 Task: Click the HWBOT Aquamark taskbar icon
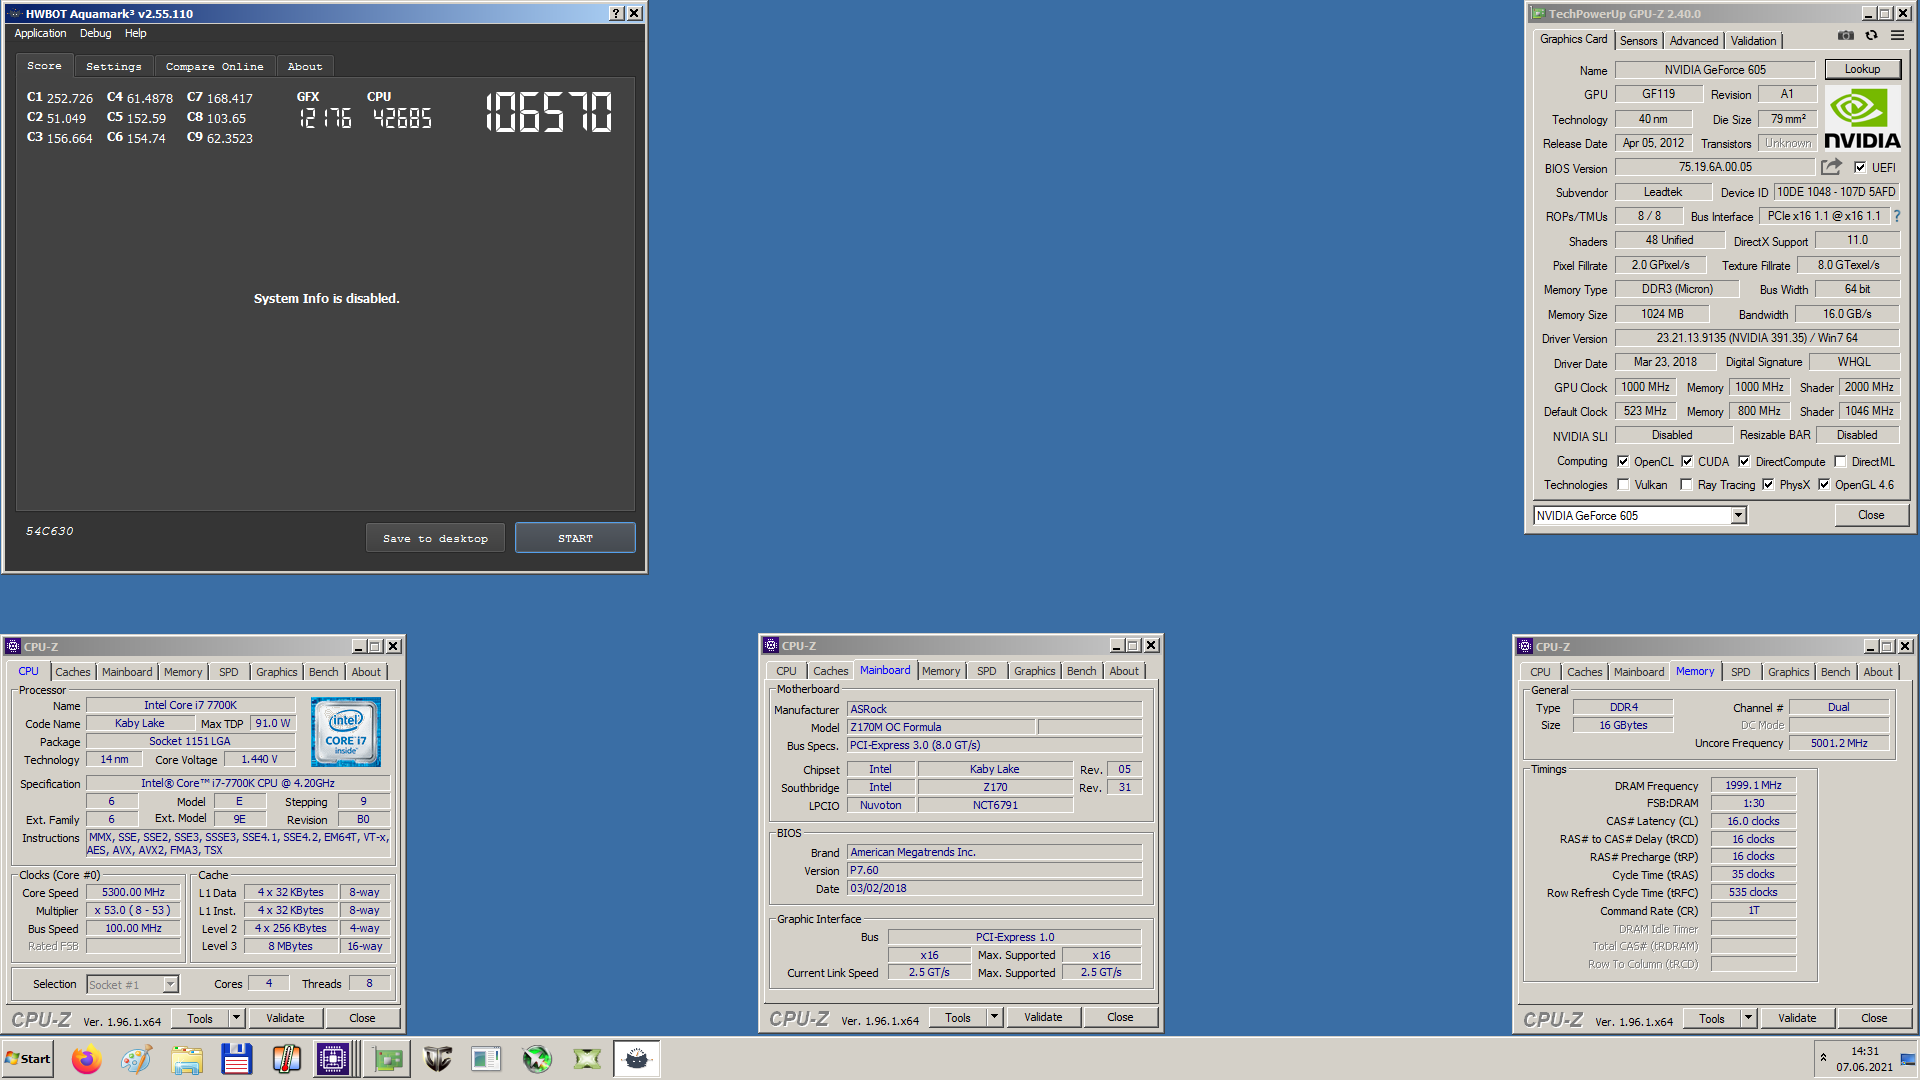(637, 1059)
